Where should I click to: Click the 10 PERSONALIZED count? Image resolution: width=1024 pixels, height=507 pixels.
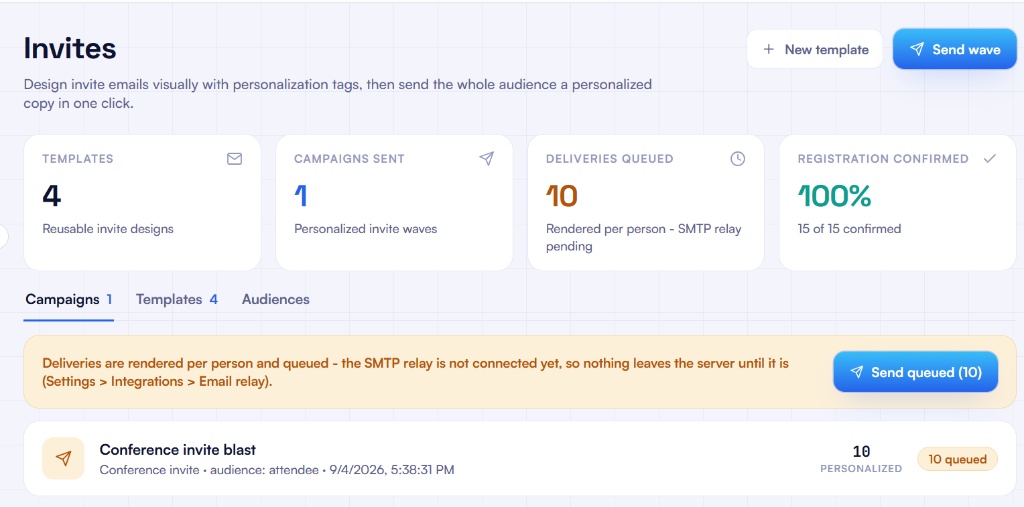pos(861,459)
